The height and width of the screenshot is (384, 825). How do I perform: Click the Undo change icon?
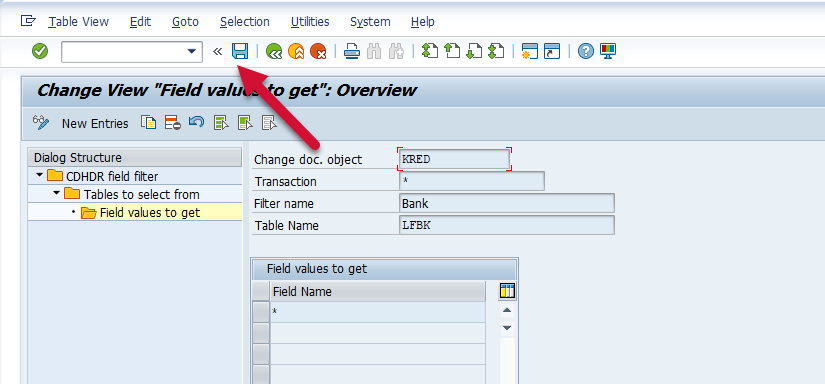click(x=196, y=123)
